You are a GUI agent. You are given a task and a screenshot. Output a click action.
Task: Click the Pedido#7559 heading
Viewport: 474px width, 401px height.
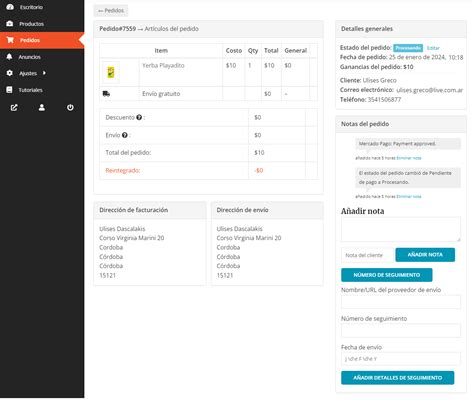pos(118,29)
